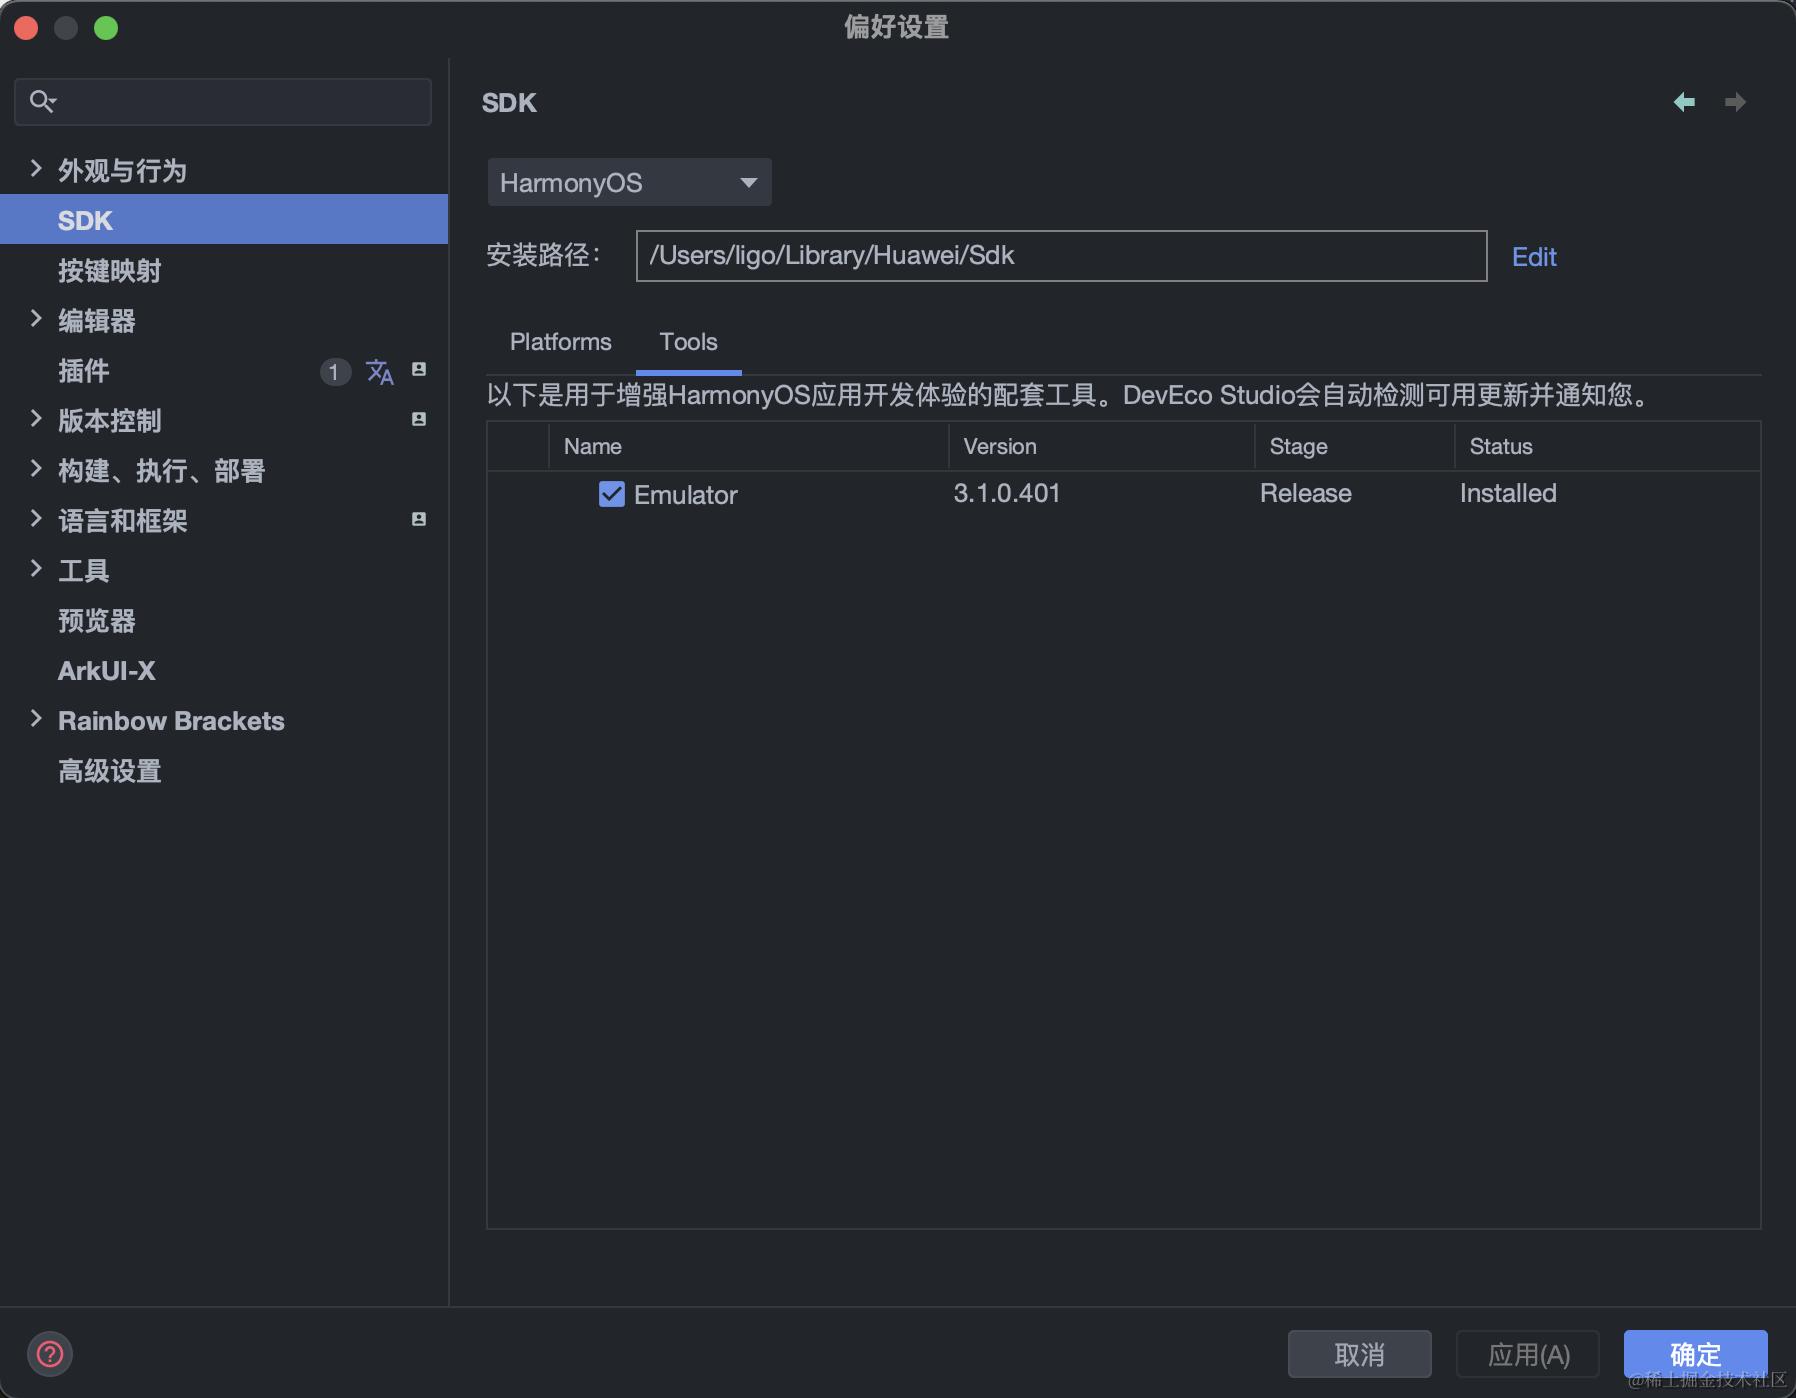
Task: Click the 3.1.0.401 version cell
Action: tap(1006, 493)
